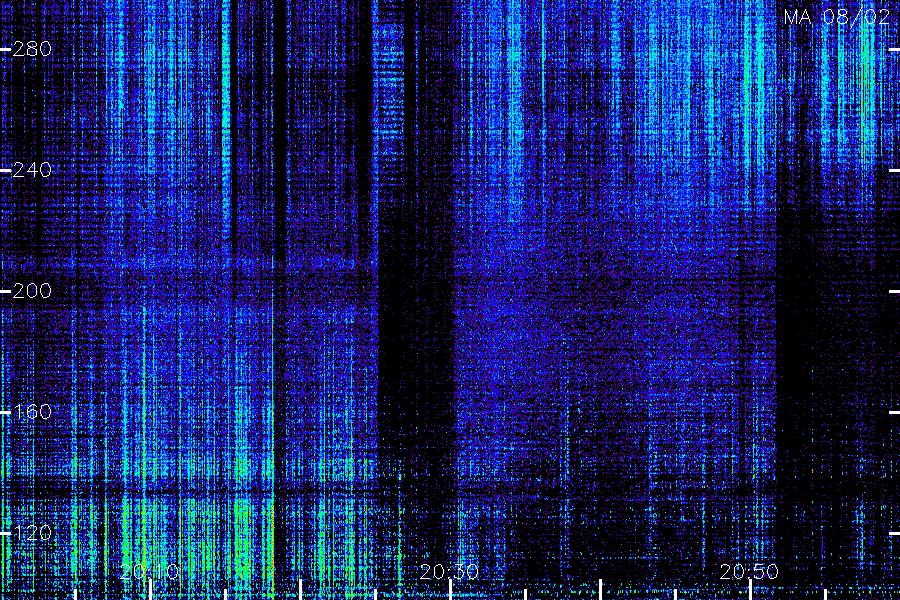
Task: Select the 160 frequency axis label
Action: click(32, 412)
